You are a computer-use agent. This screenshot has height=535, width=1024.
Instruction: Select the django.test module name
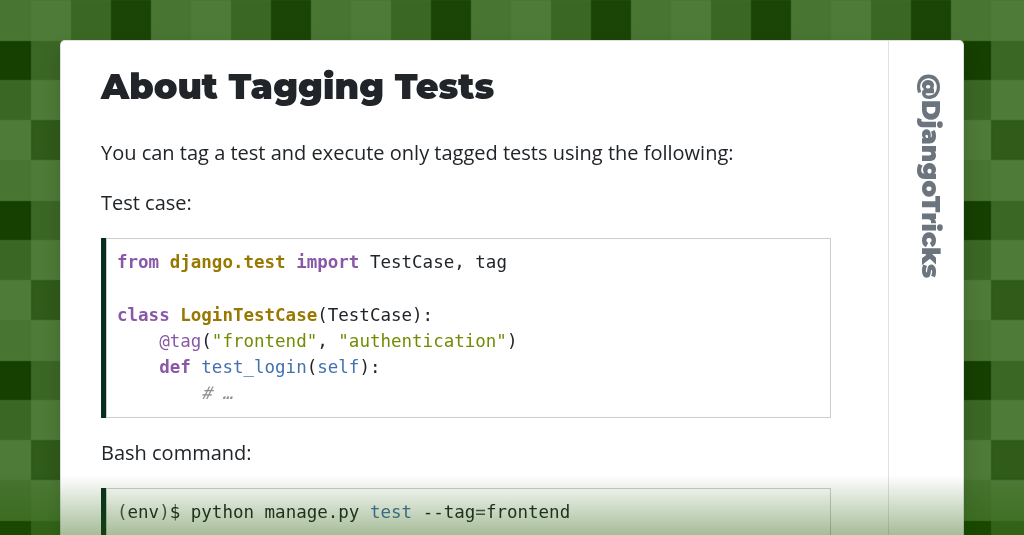click(227, 262)
